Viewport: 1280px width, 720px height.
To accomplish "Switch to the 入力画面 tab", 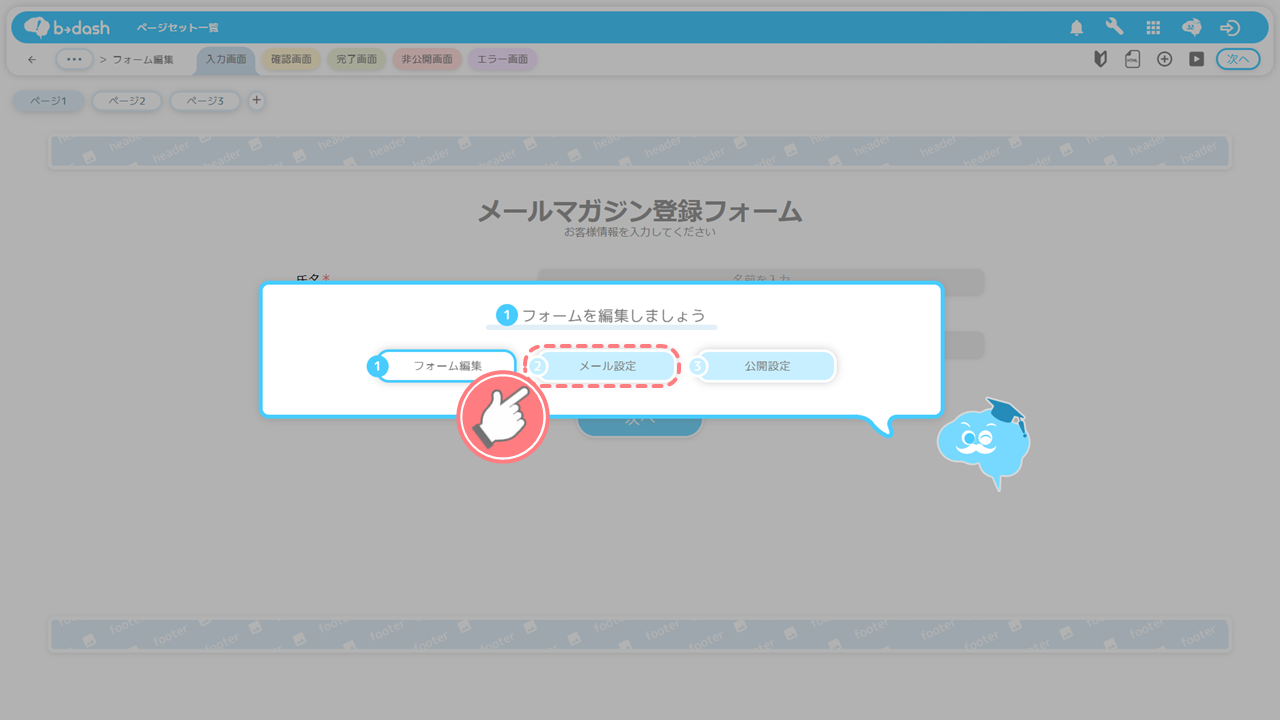I will click(226, 59).
